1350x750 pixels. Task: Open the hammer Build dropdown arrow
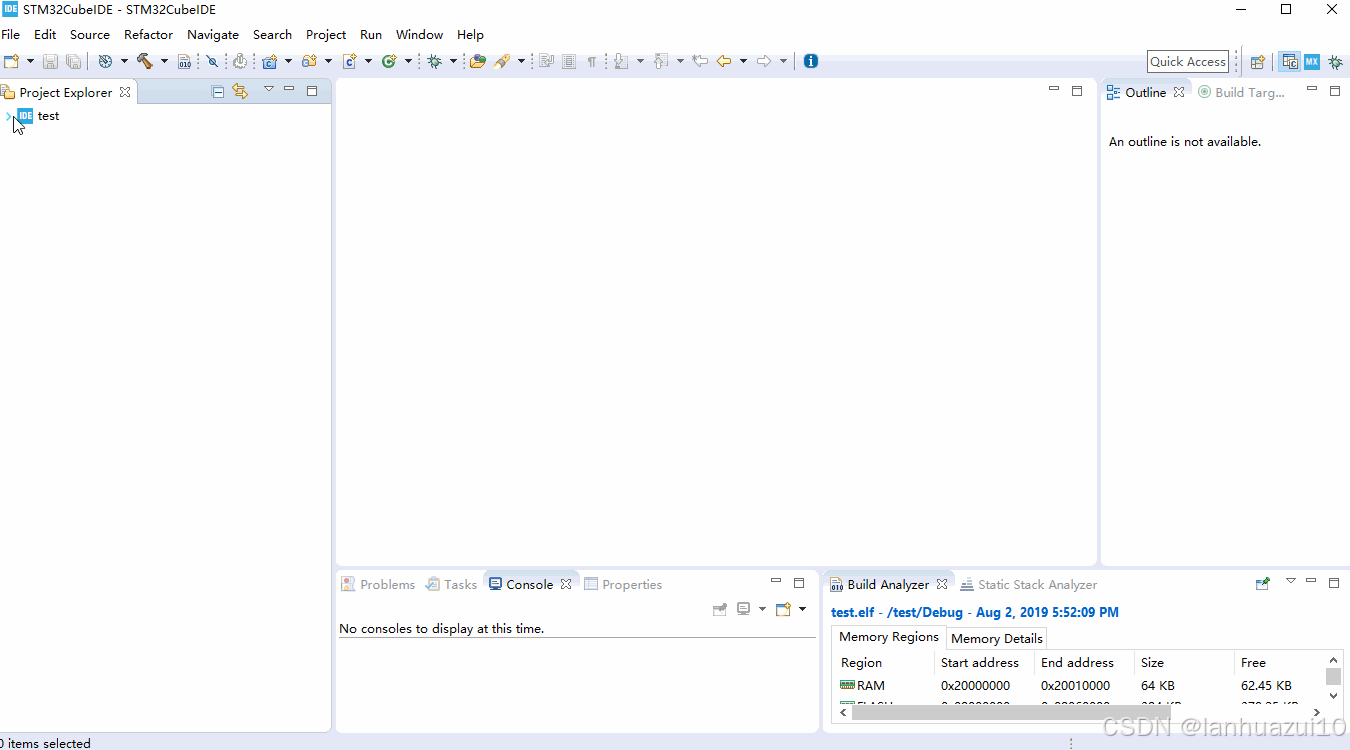tap(164, 61)
